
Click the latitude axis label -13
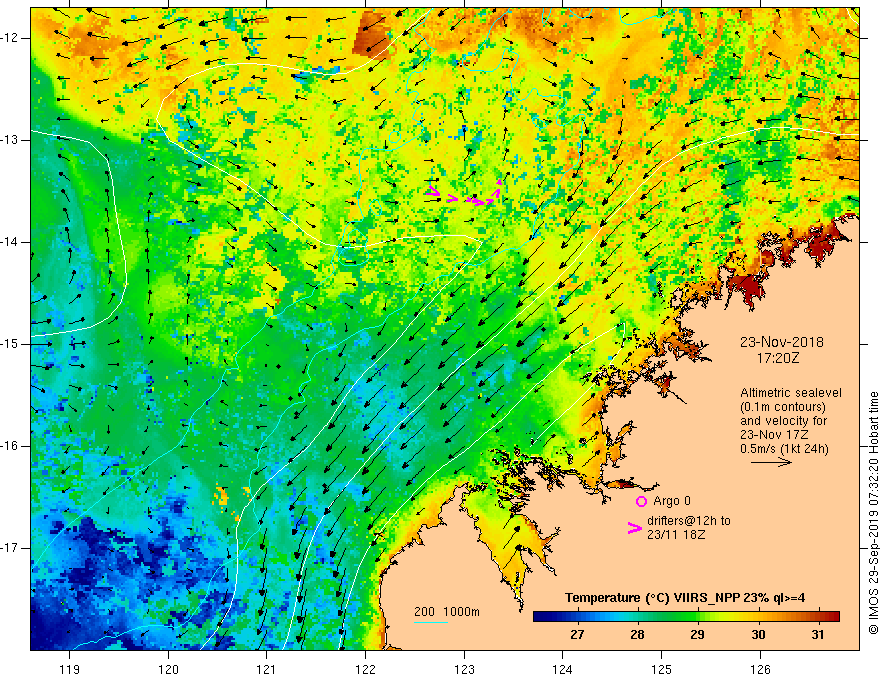(x=10, y=140)
